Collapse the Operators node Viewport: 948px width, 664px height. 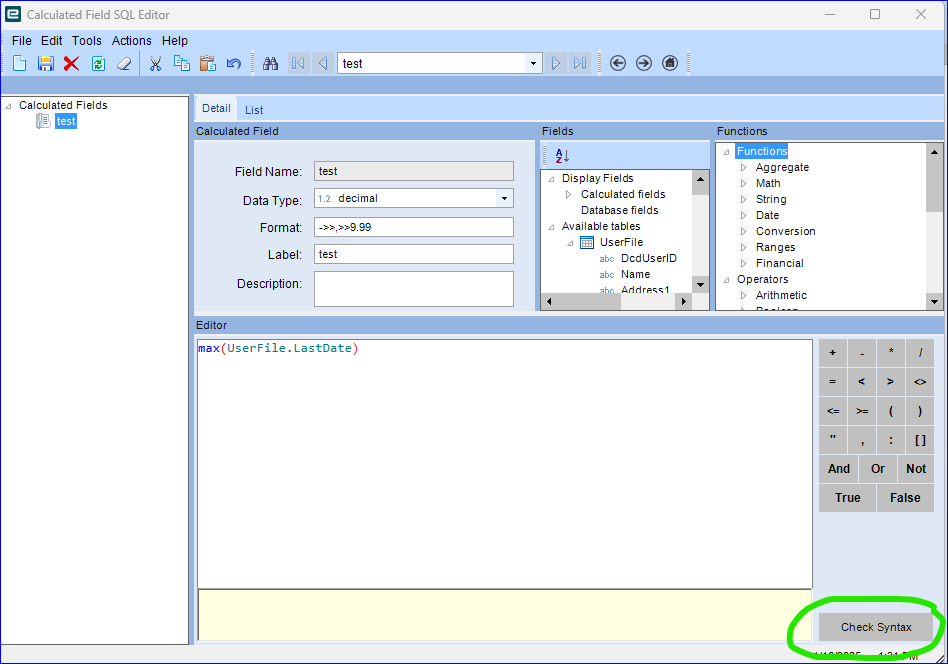click(x=726, y=280)
